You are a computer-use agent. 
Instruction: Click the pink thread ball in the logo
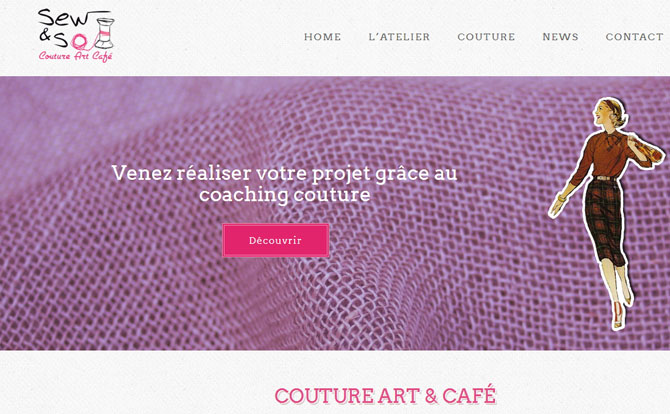[x=79, y=41]
